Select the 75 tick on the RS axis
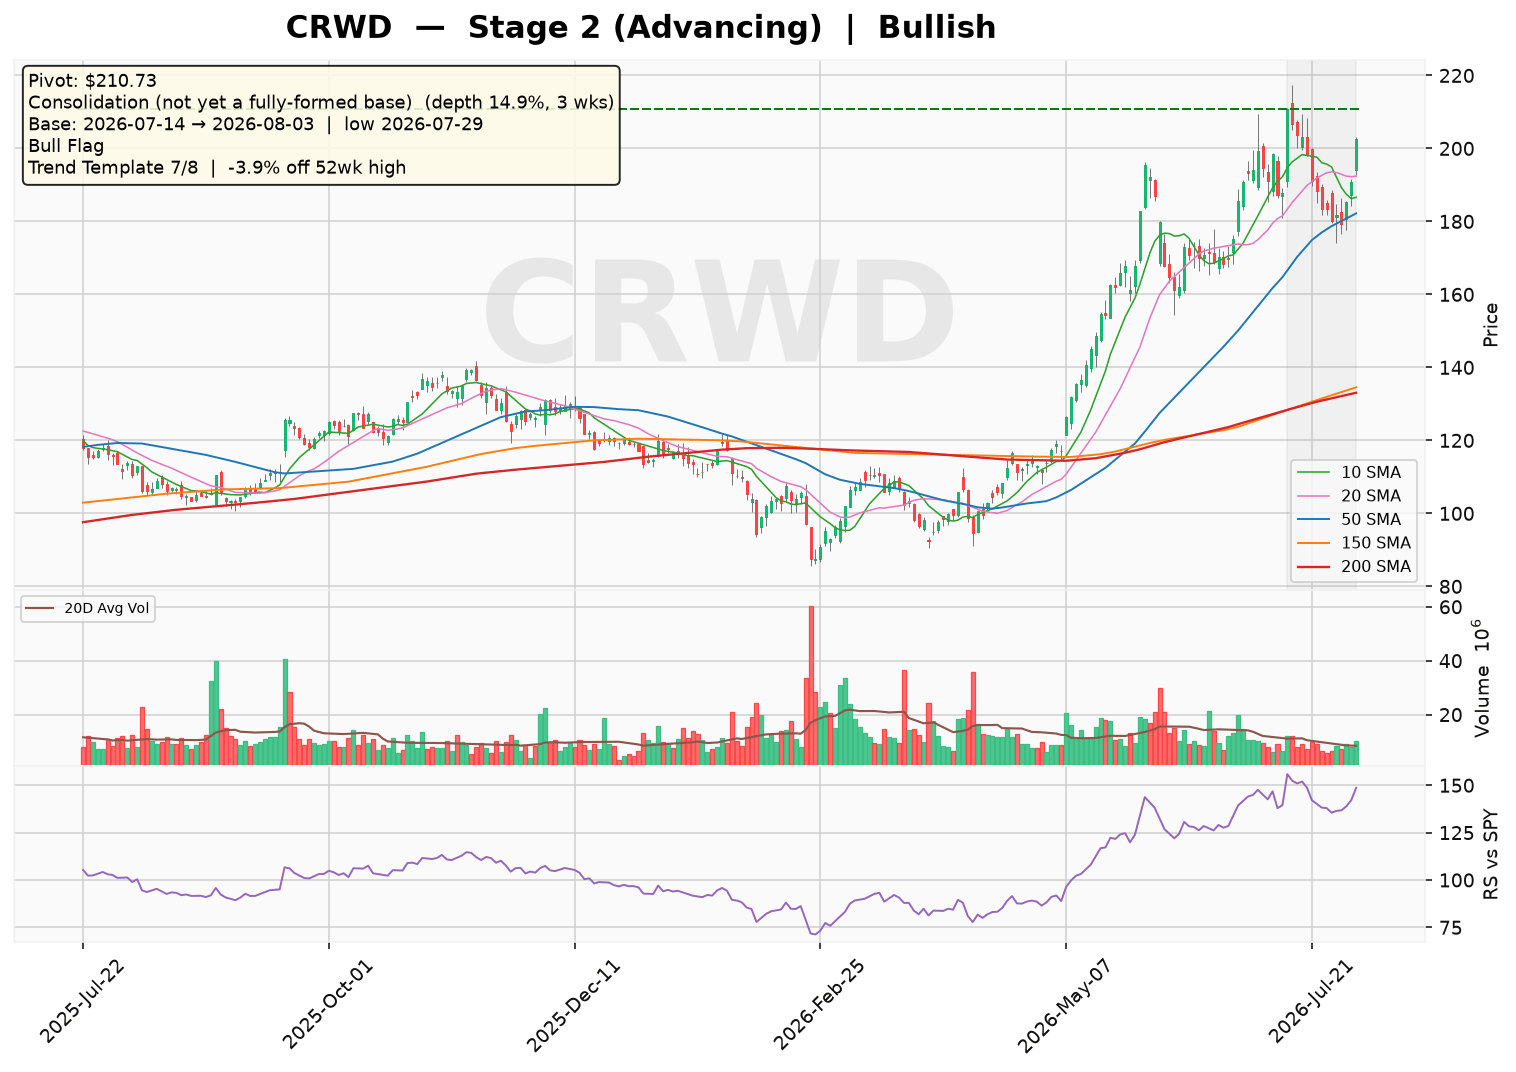 point(1449,929)
